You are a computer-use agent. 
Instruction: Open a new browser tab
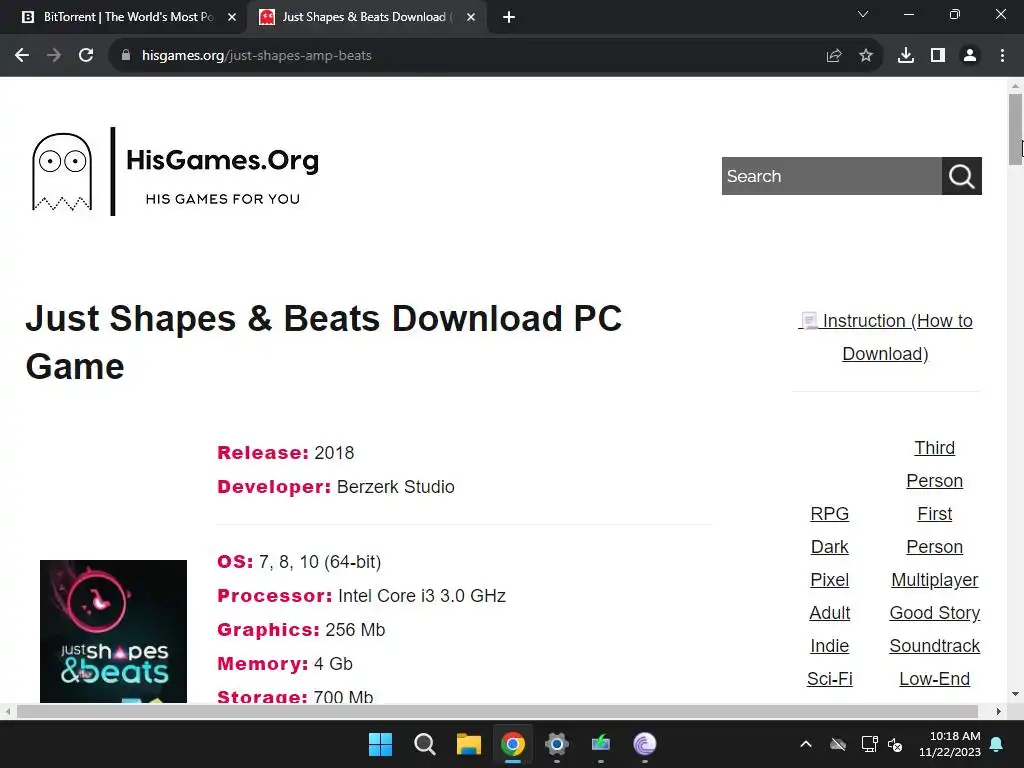509,18
